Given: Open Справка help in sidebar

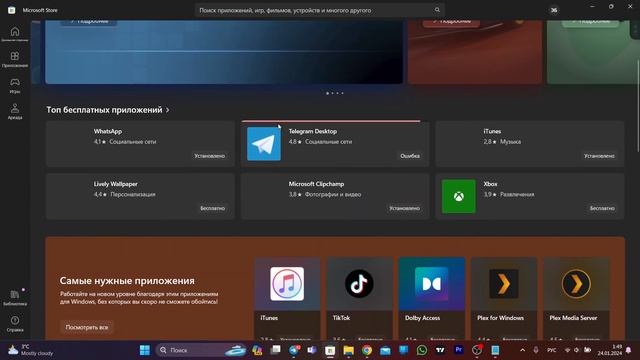Looking at the screenshot, I should pyautogui.click(x=15, y=324).
